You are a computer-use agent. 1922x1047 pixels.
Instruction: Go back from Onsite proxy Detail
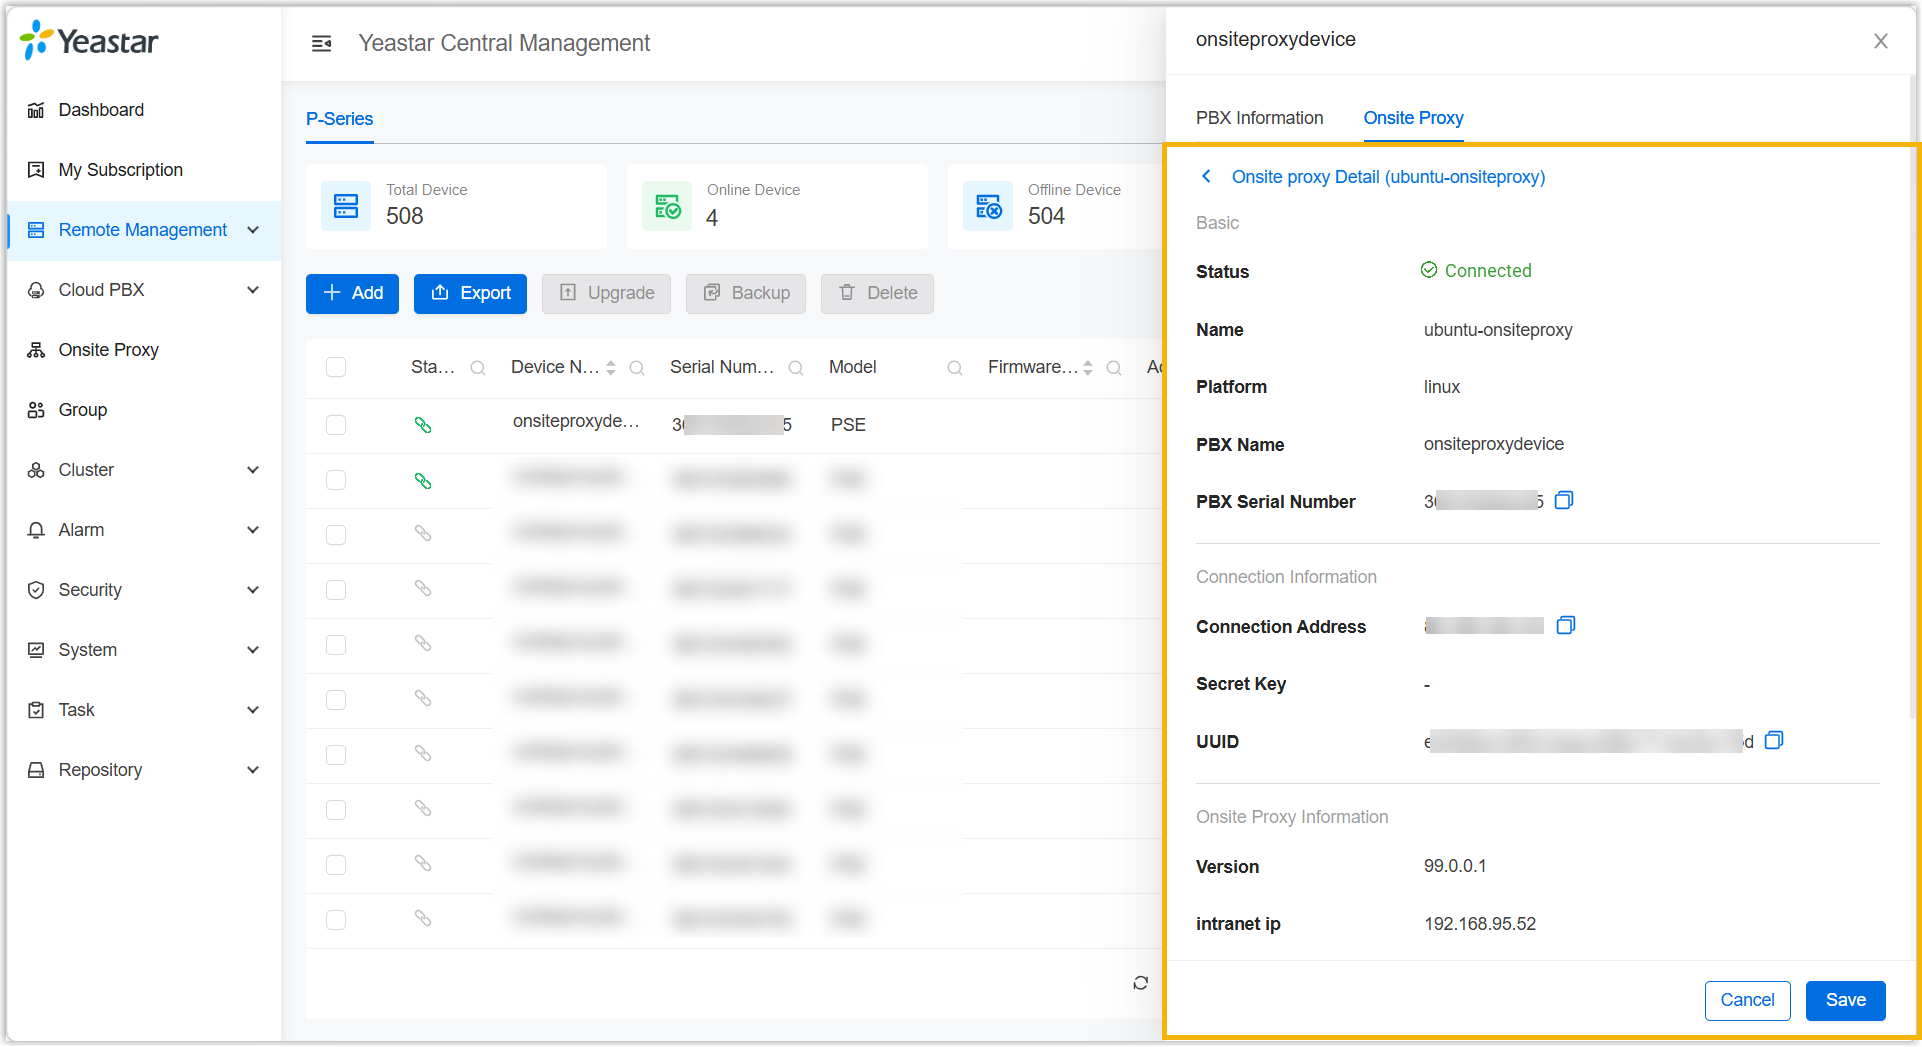(x=1206, y=177)
